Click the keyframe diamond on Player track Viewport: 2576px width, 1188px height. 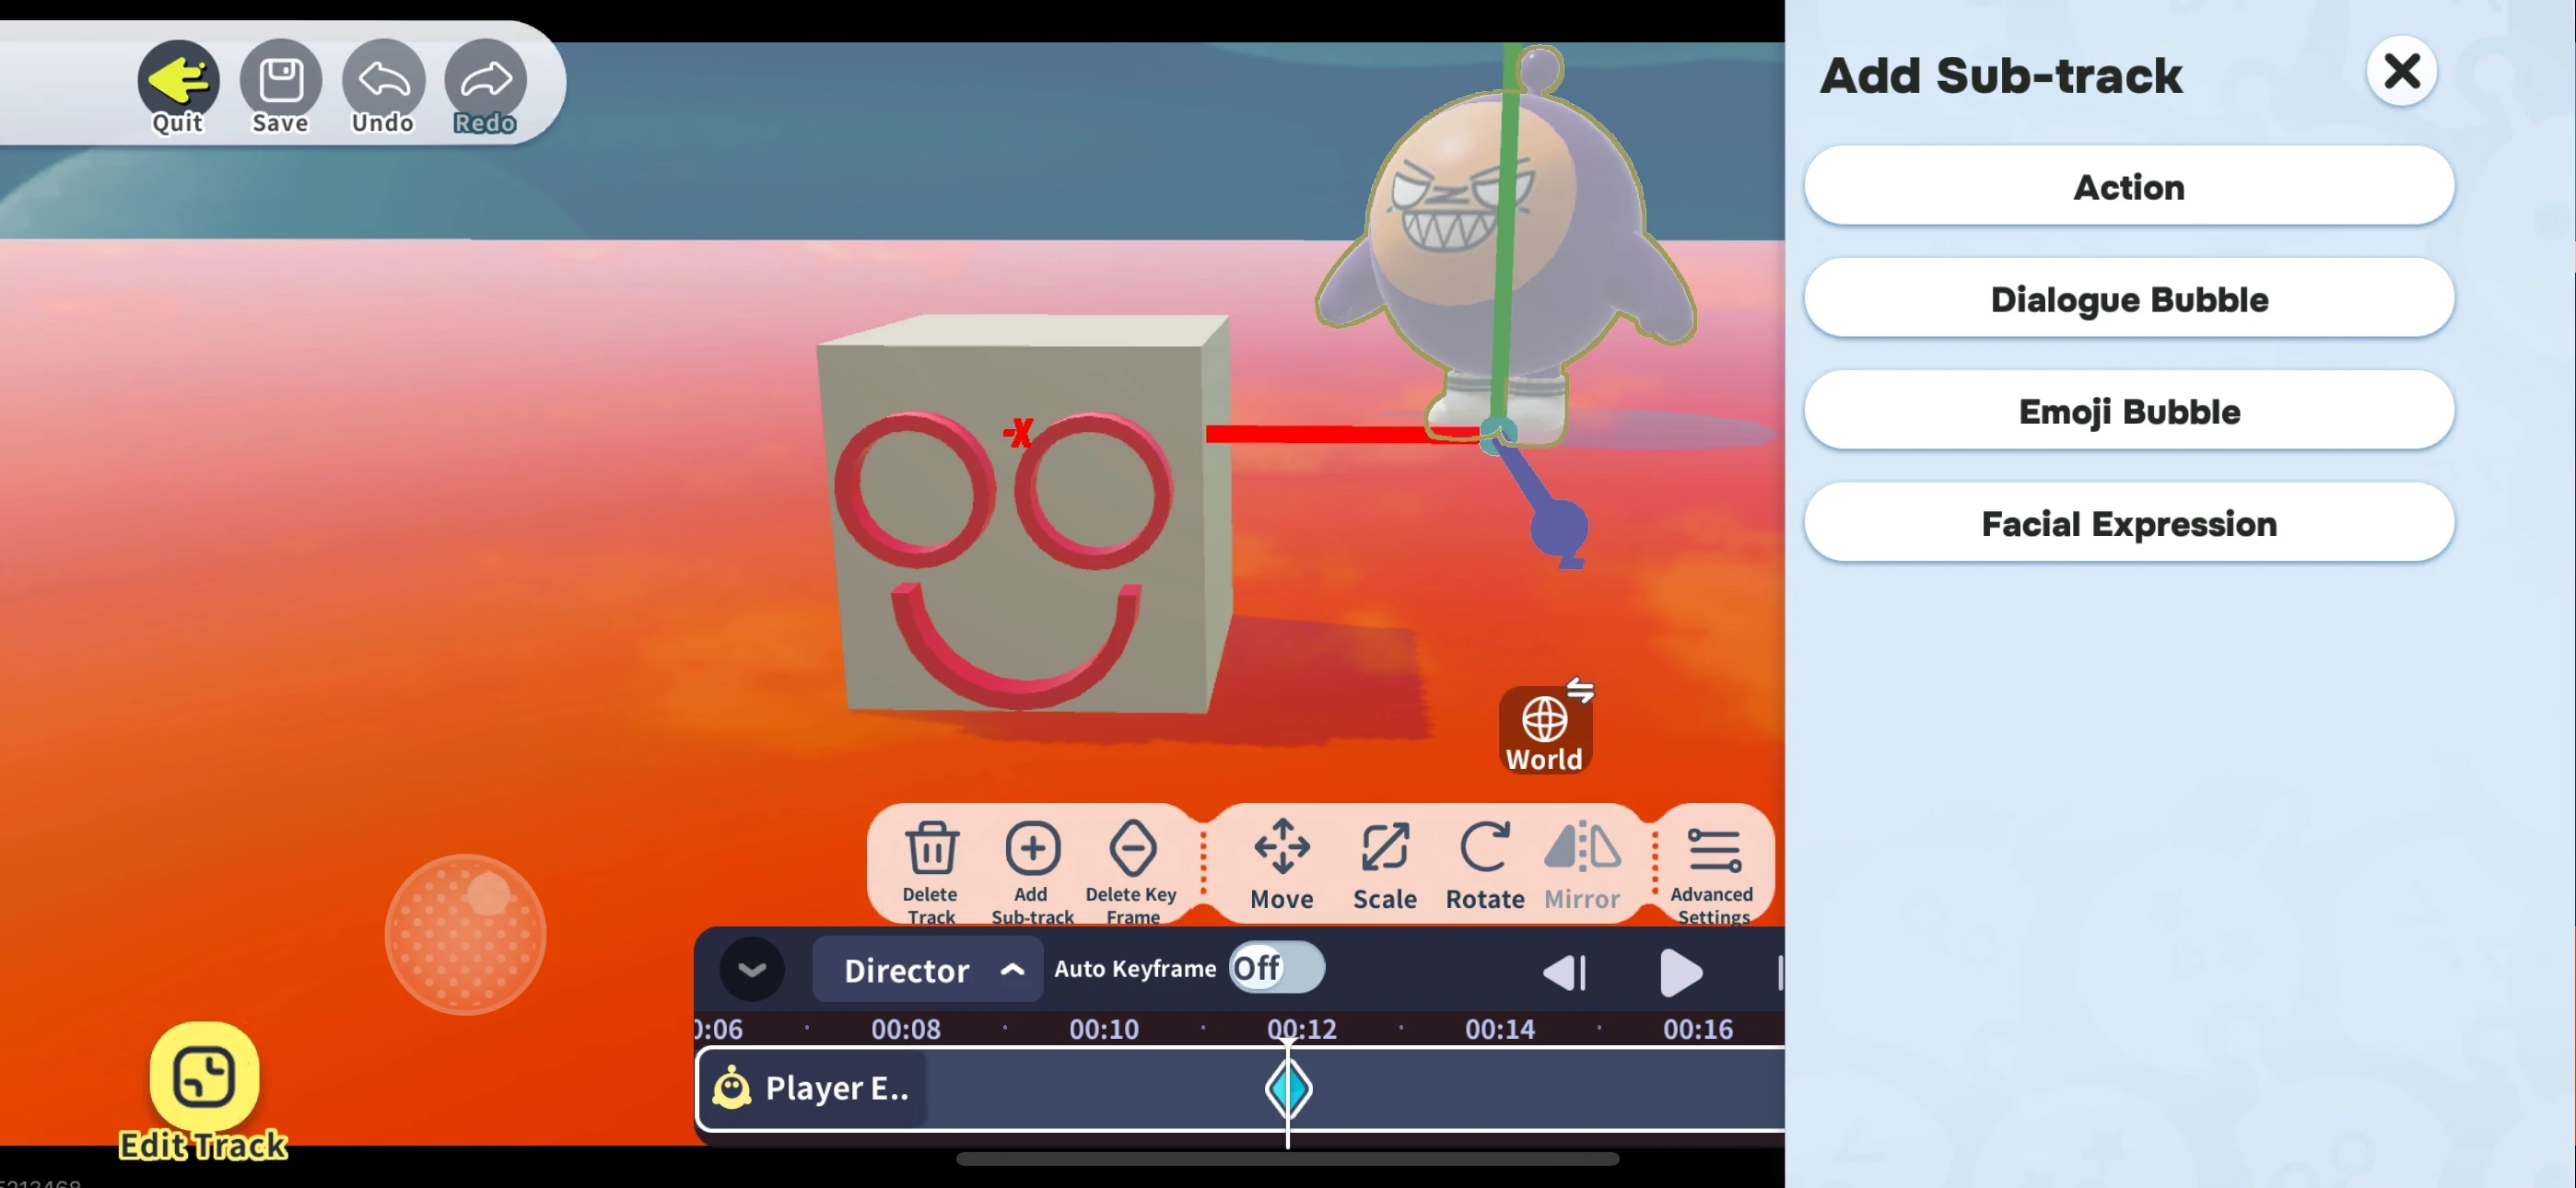1288,1088
